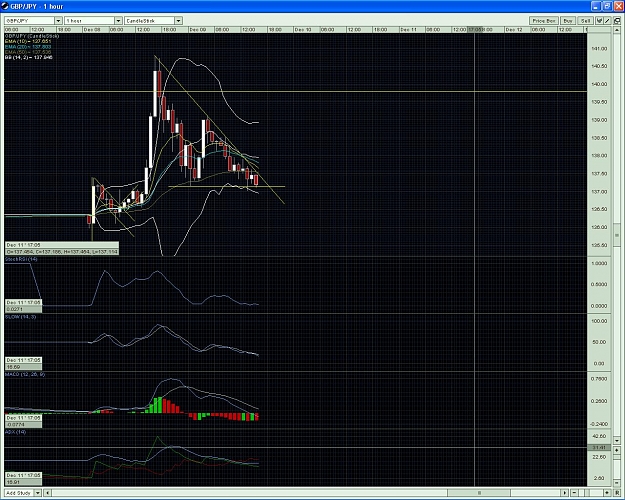625x500 pixels.
Task: Click horizontal zoom plus button
Action: coord(607,493)
